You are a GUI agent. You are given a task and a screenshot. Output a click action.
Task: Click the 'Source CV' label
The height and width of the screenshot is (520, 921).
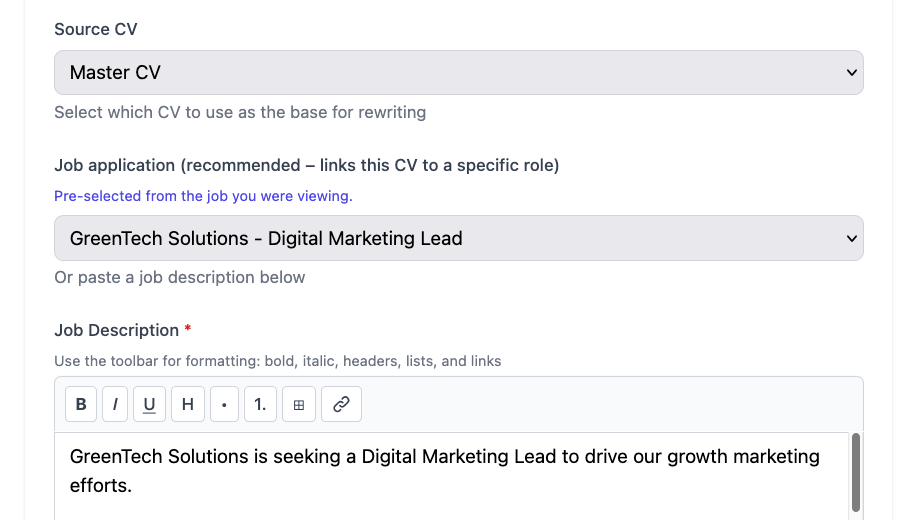pyautogui.click(x=96, y=29)
